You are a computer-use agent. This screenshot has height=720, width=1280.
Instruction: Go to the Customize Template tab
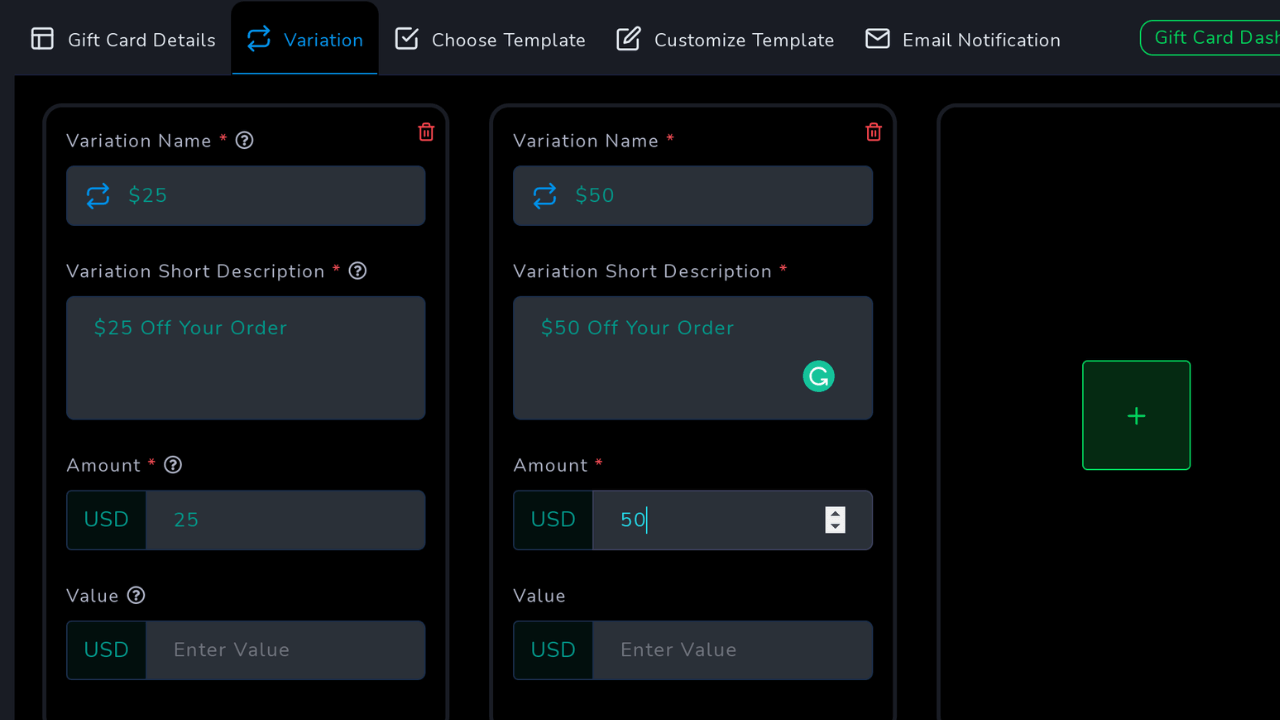click(x=725, y=40)
